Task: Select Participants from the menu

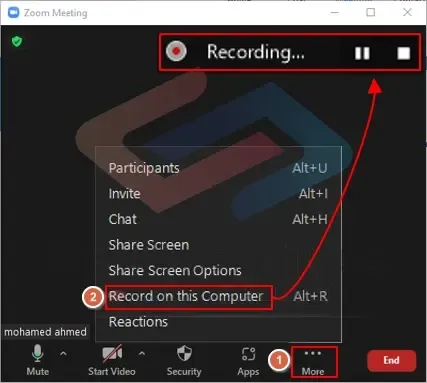Action: point(218,168)
